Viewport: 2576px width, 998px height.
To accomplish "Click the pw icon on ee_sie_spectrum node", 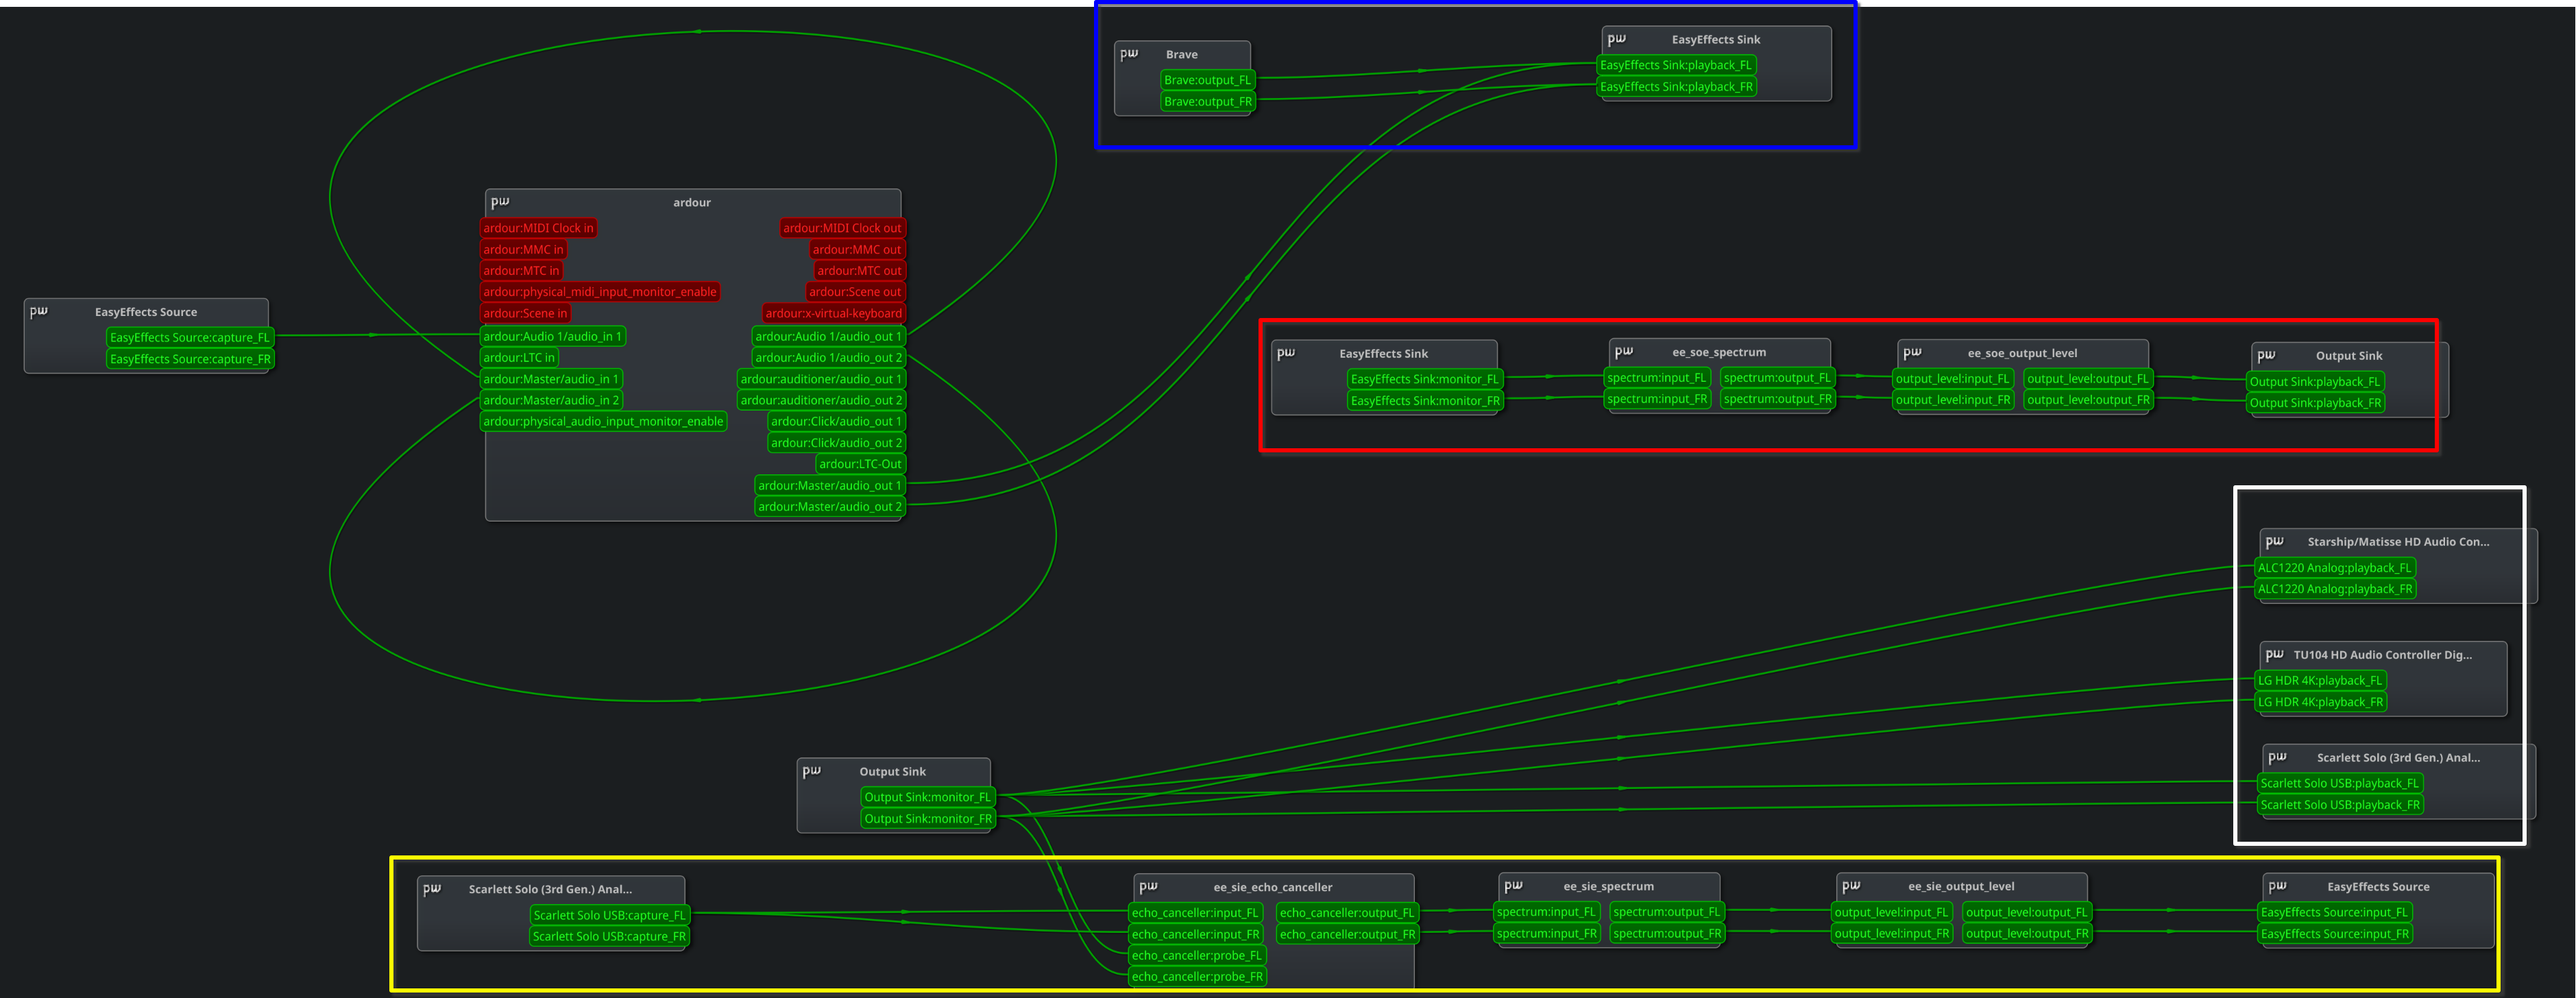I will (x=1513, y=886).
